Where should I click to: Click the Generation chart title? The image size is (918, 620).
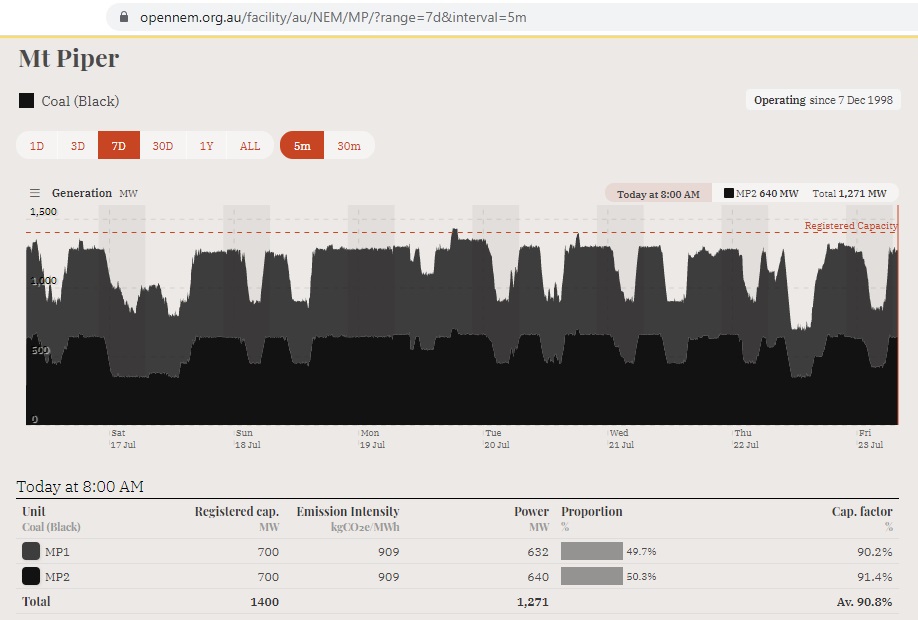81,193
